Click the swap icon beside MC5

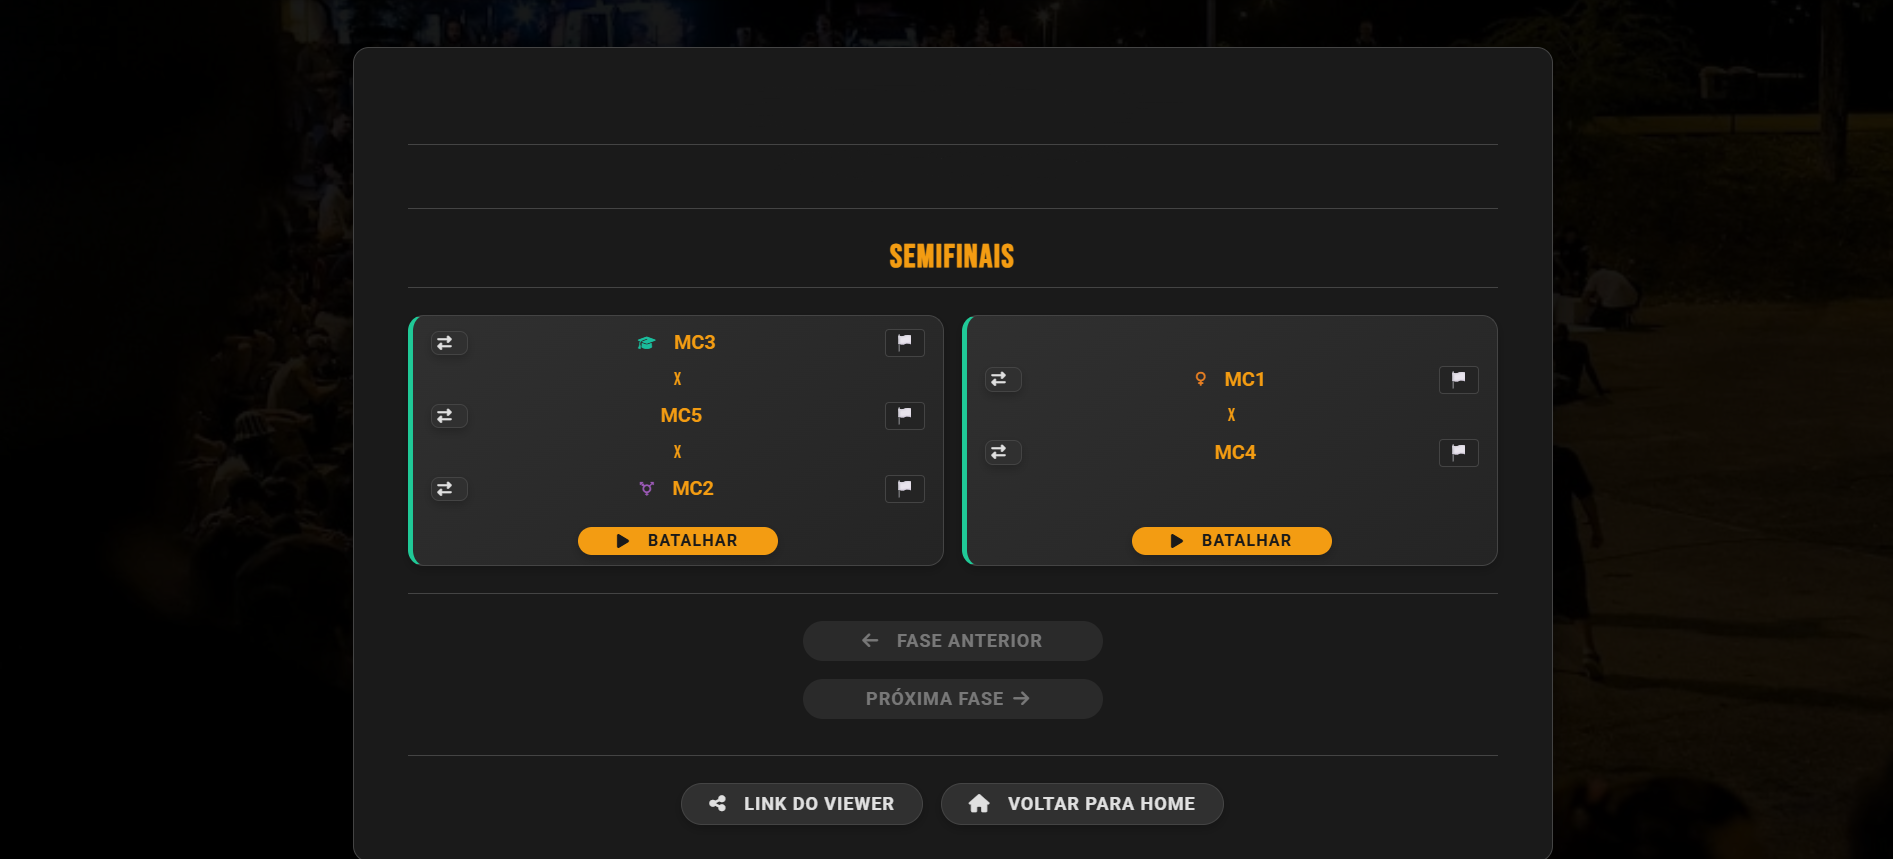tap(448, 416)
